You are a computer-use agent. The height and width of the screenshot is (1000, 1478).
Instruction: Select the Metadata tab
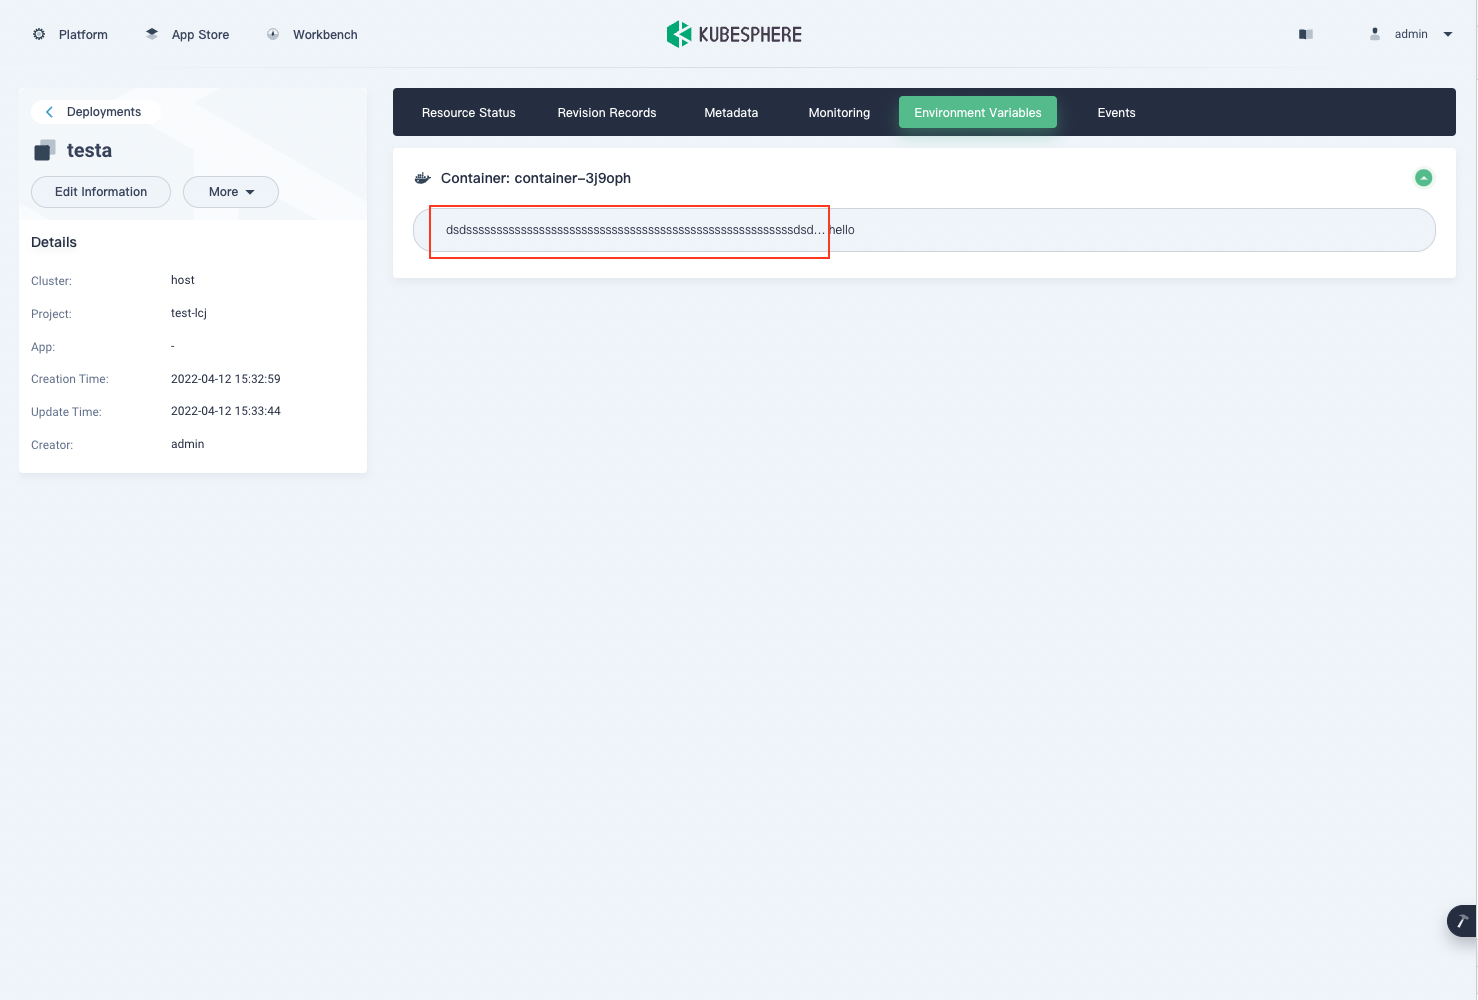point(730,112)
